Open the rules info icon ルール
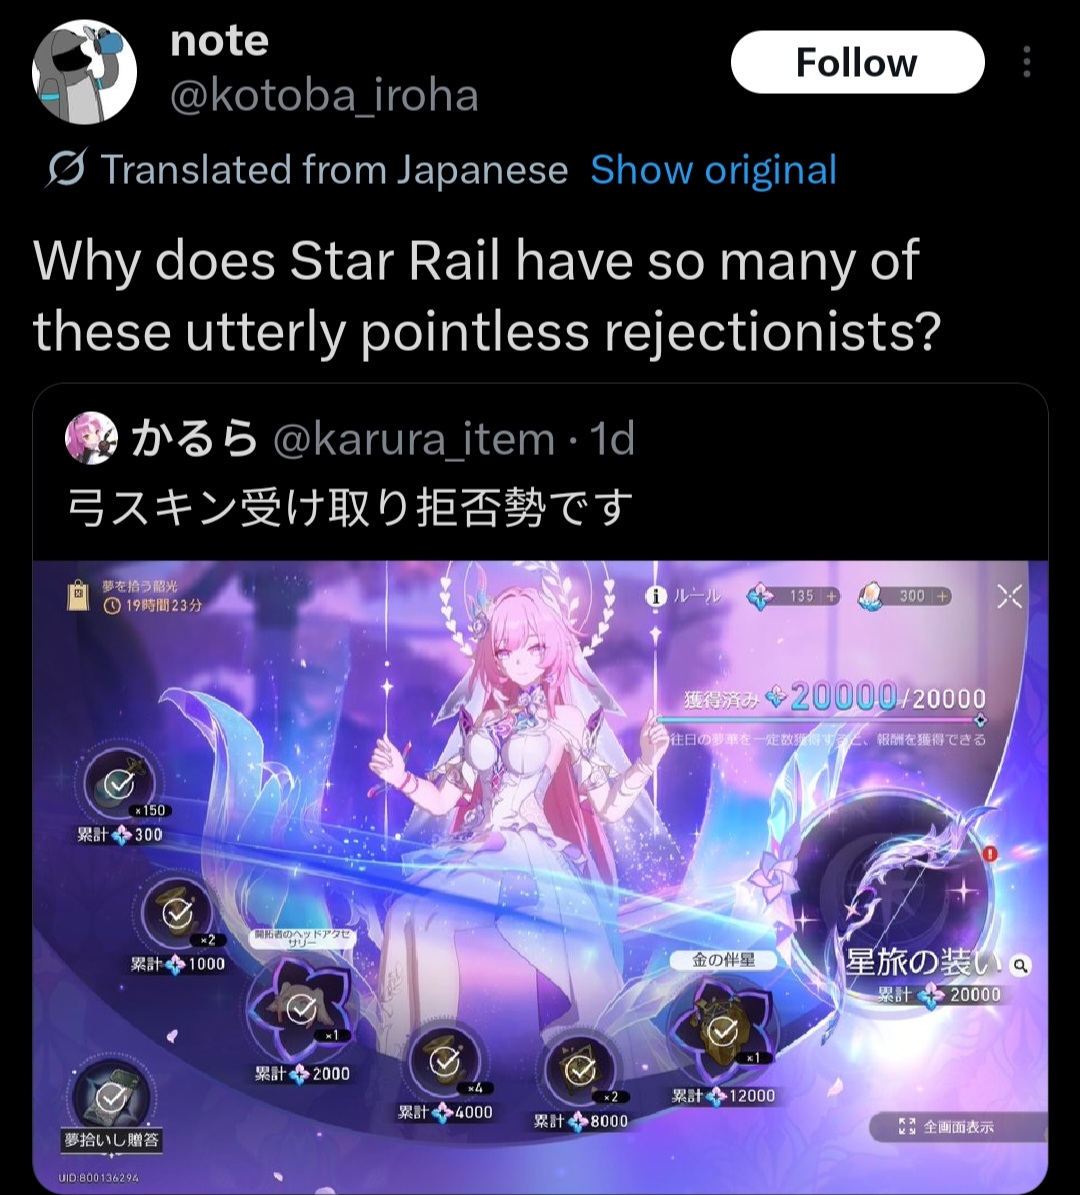 tap(684, 597)
